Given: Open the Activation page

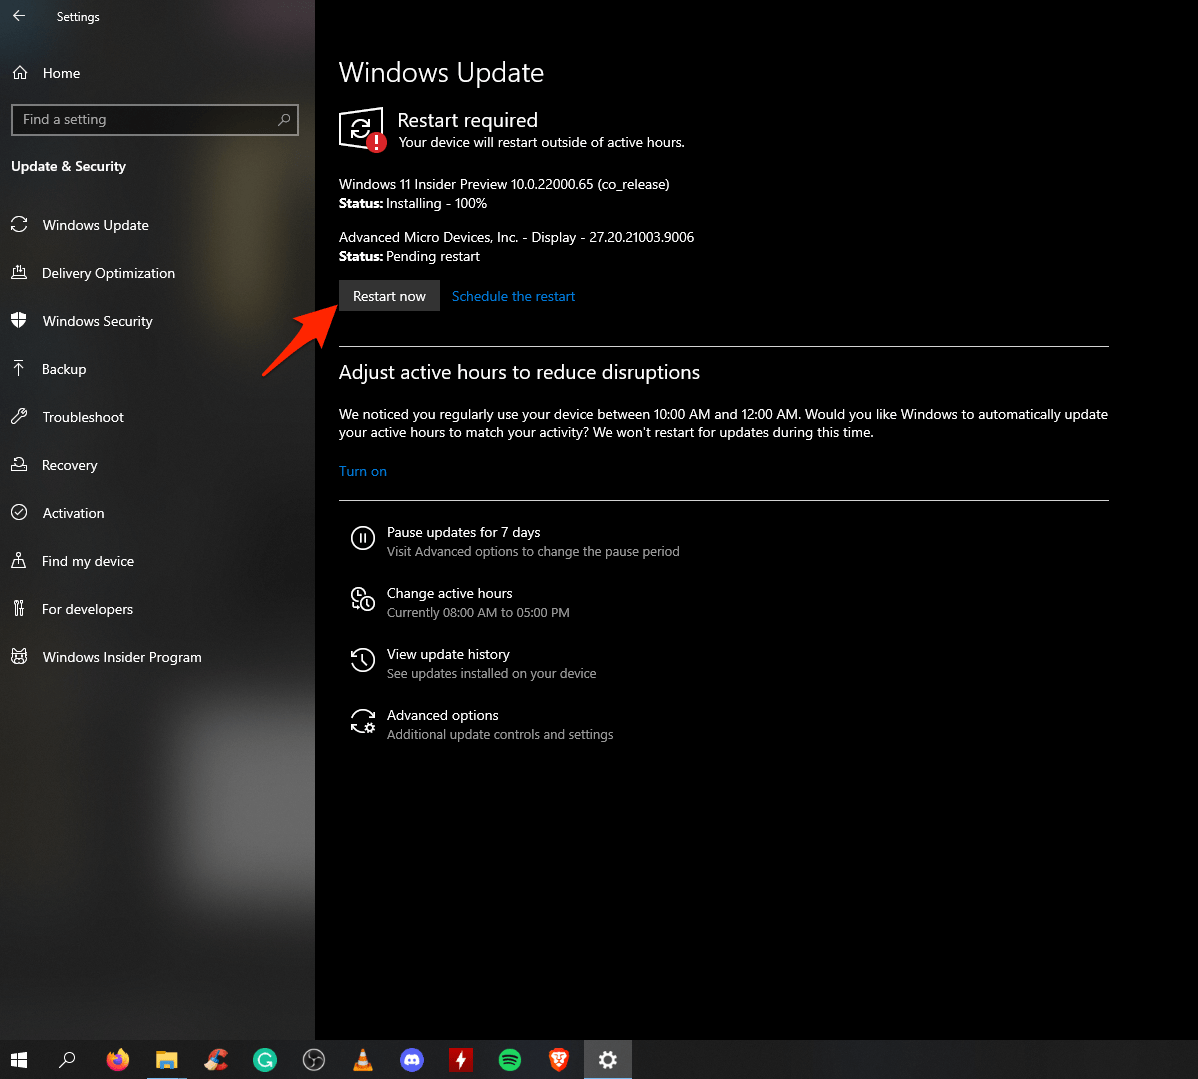Looking at the screenshot, I should click(x=72, y=512).
